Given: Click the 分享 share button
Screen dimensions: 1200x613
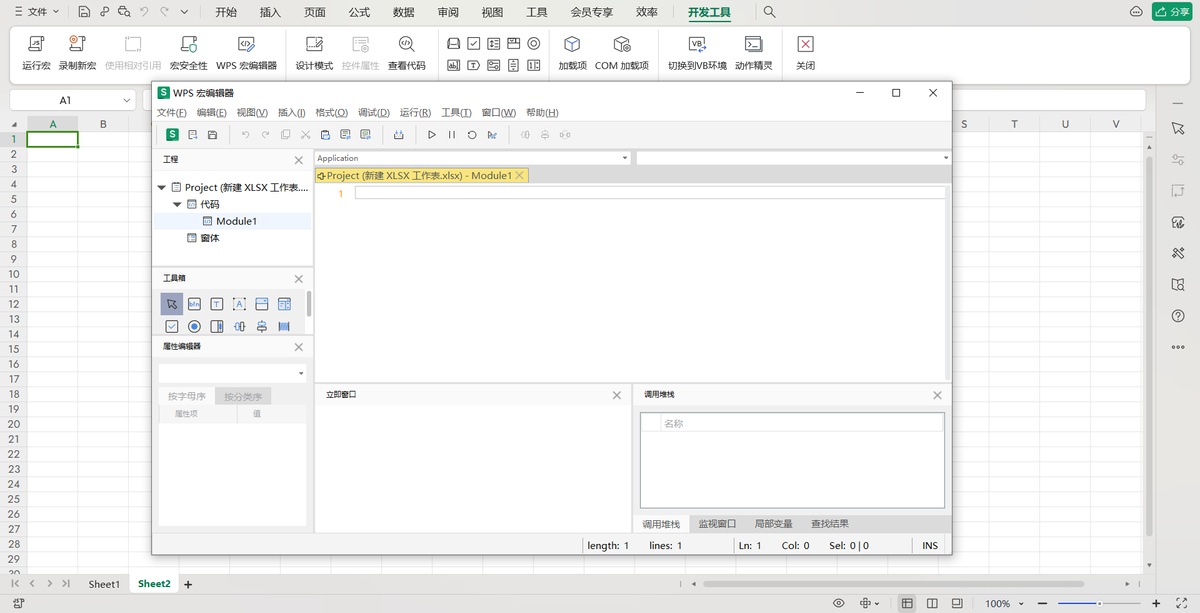Looking at the screenshot, I should [1171, 12].
